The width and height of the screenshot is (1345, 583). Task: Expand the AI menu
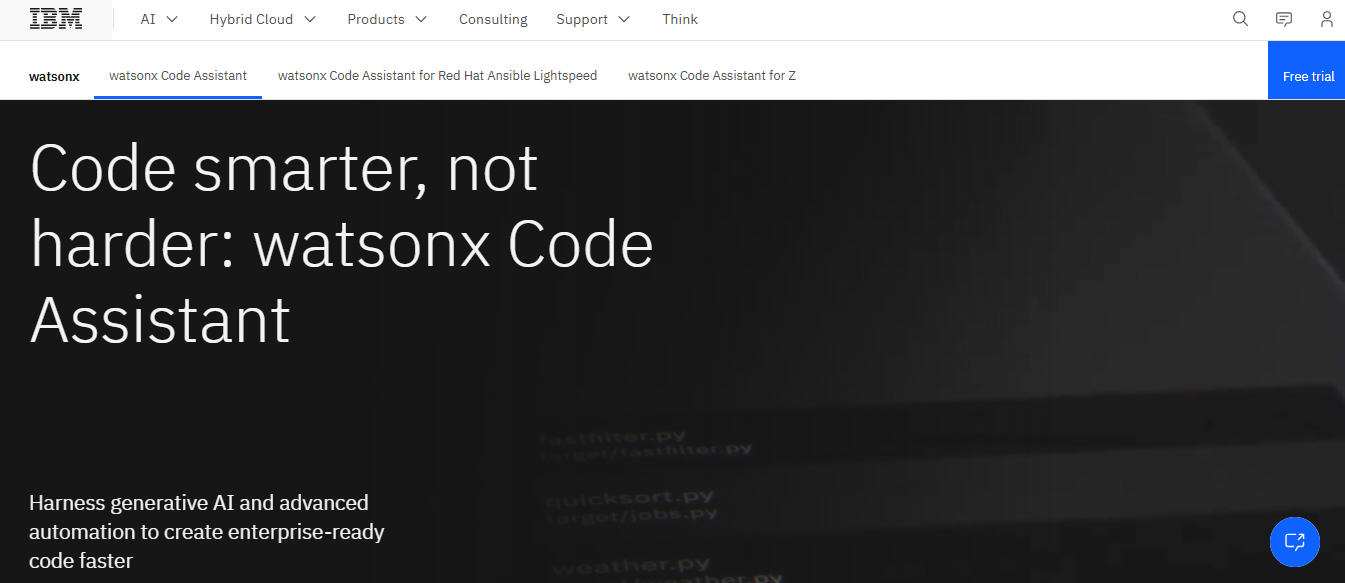pos(159,19)
